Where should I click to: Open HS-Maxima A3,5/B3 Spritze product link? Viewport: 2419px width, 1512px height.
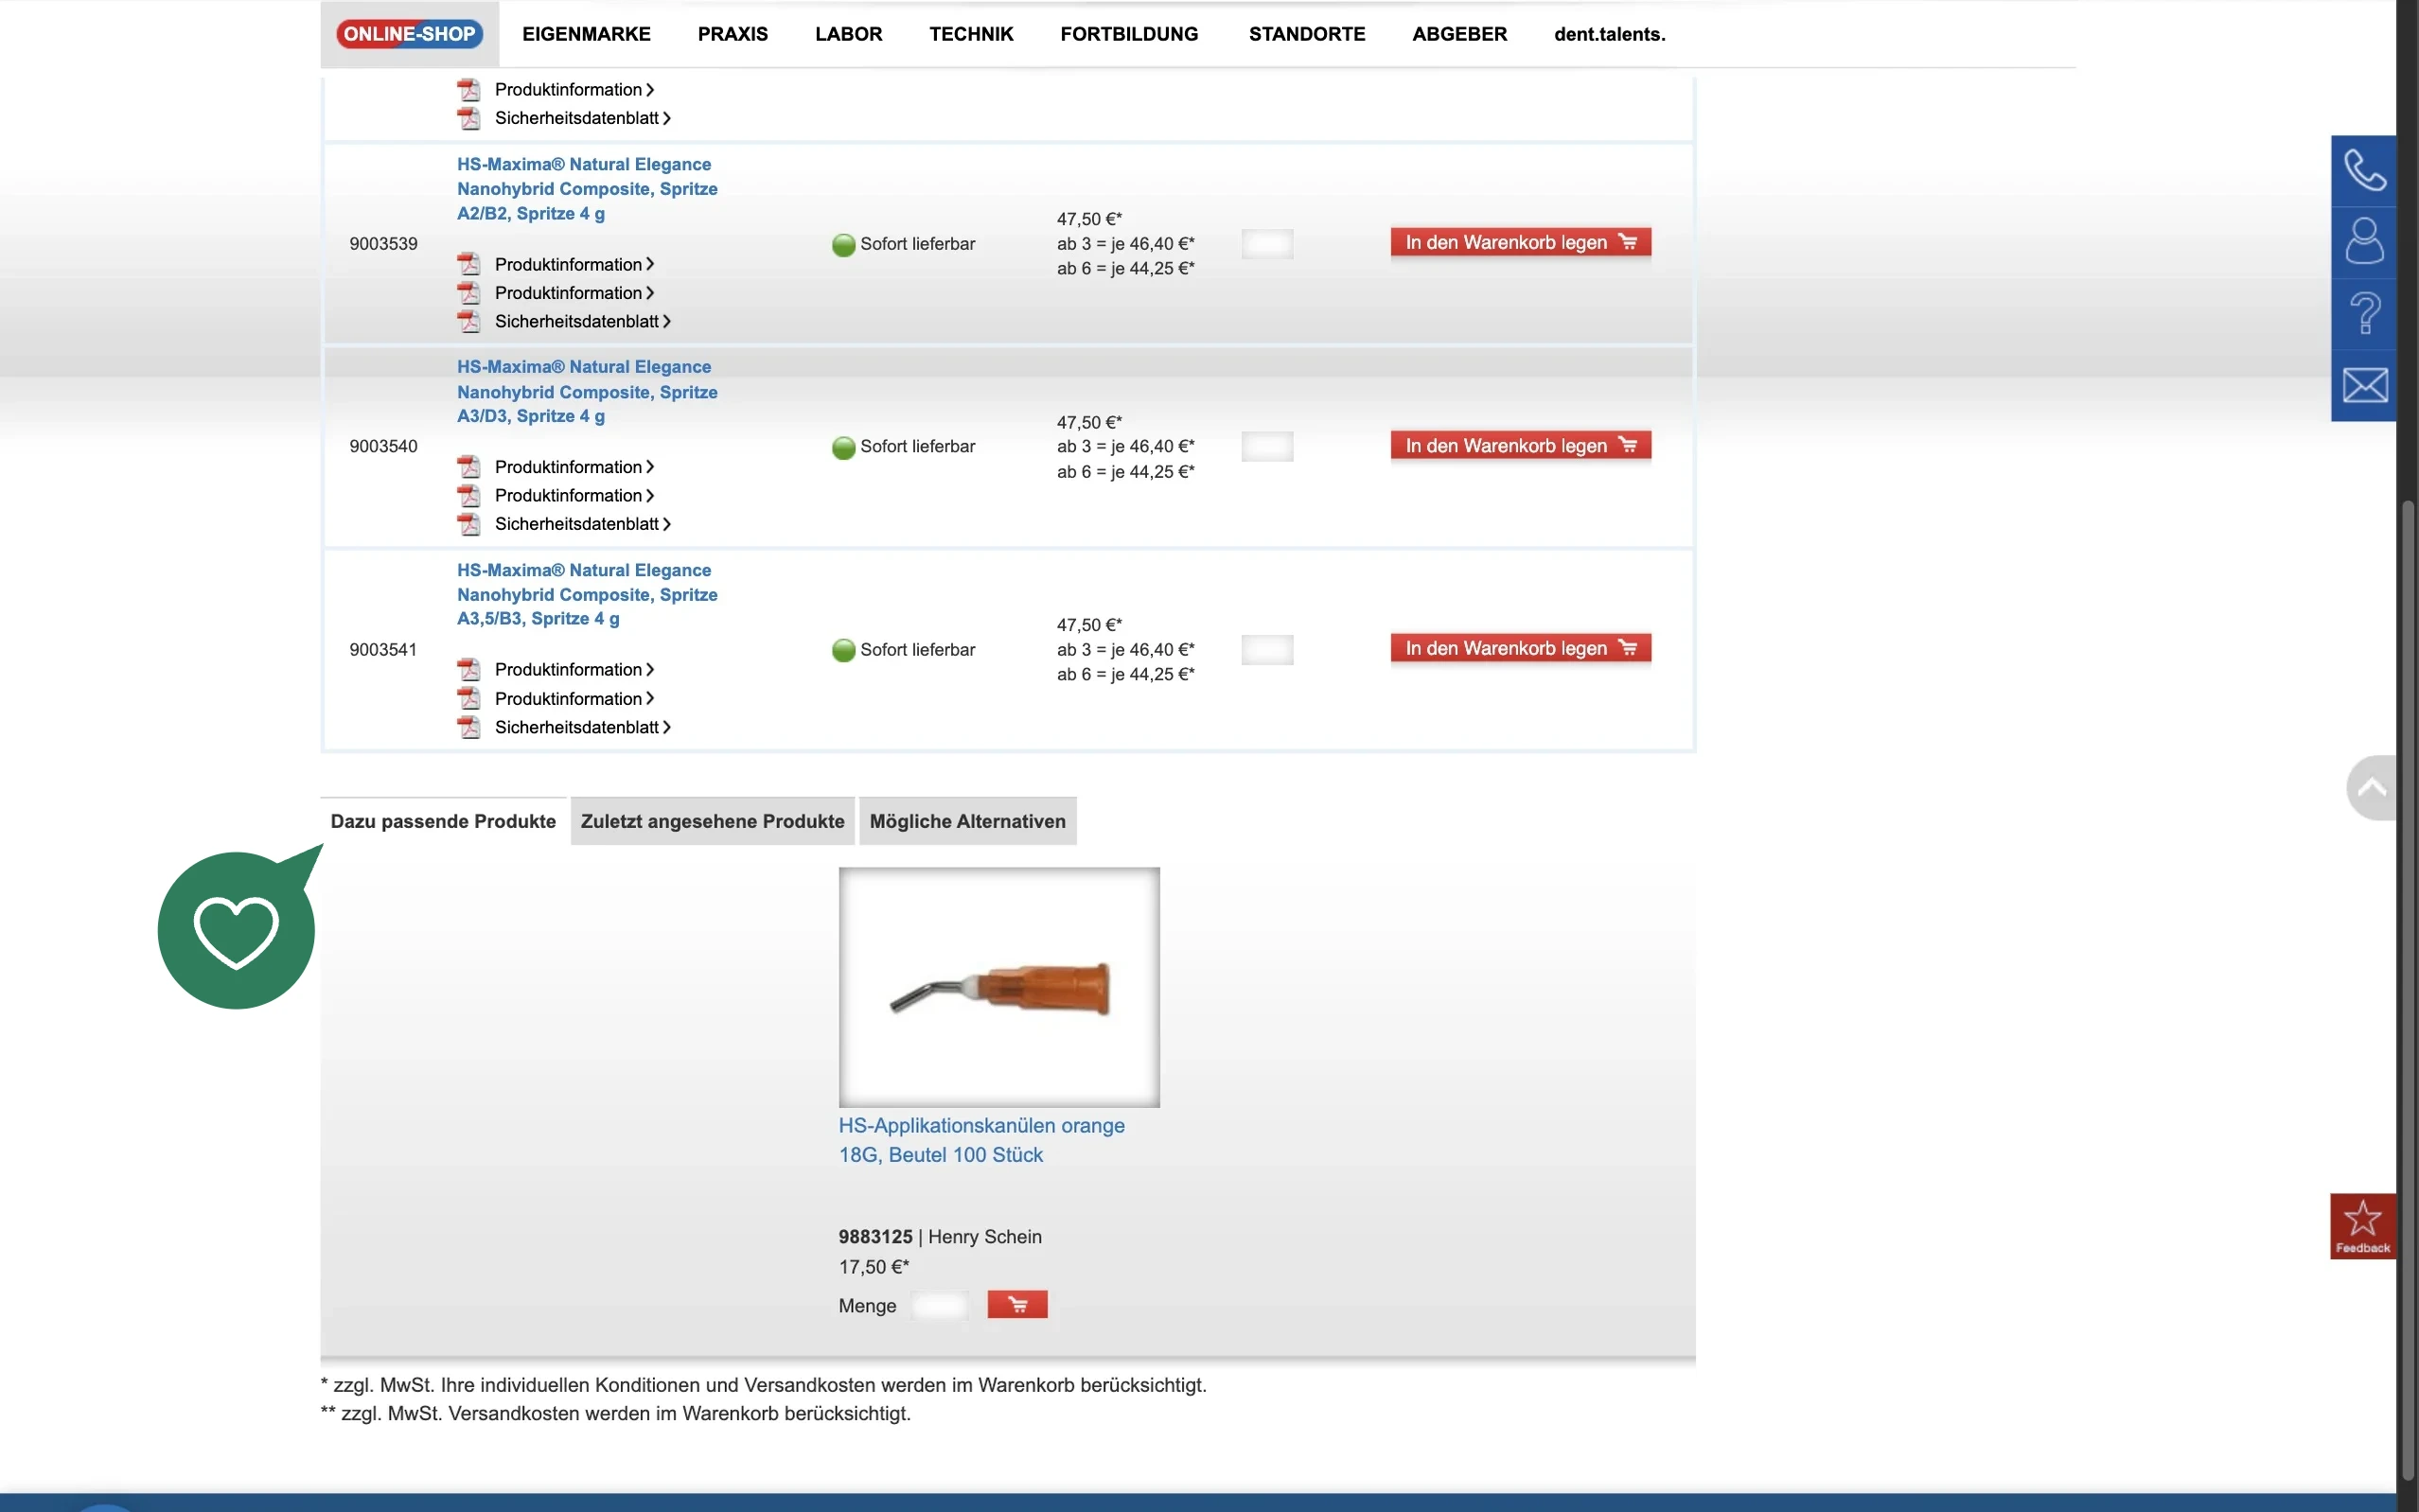587,595
